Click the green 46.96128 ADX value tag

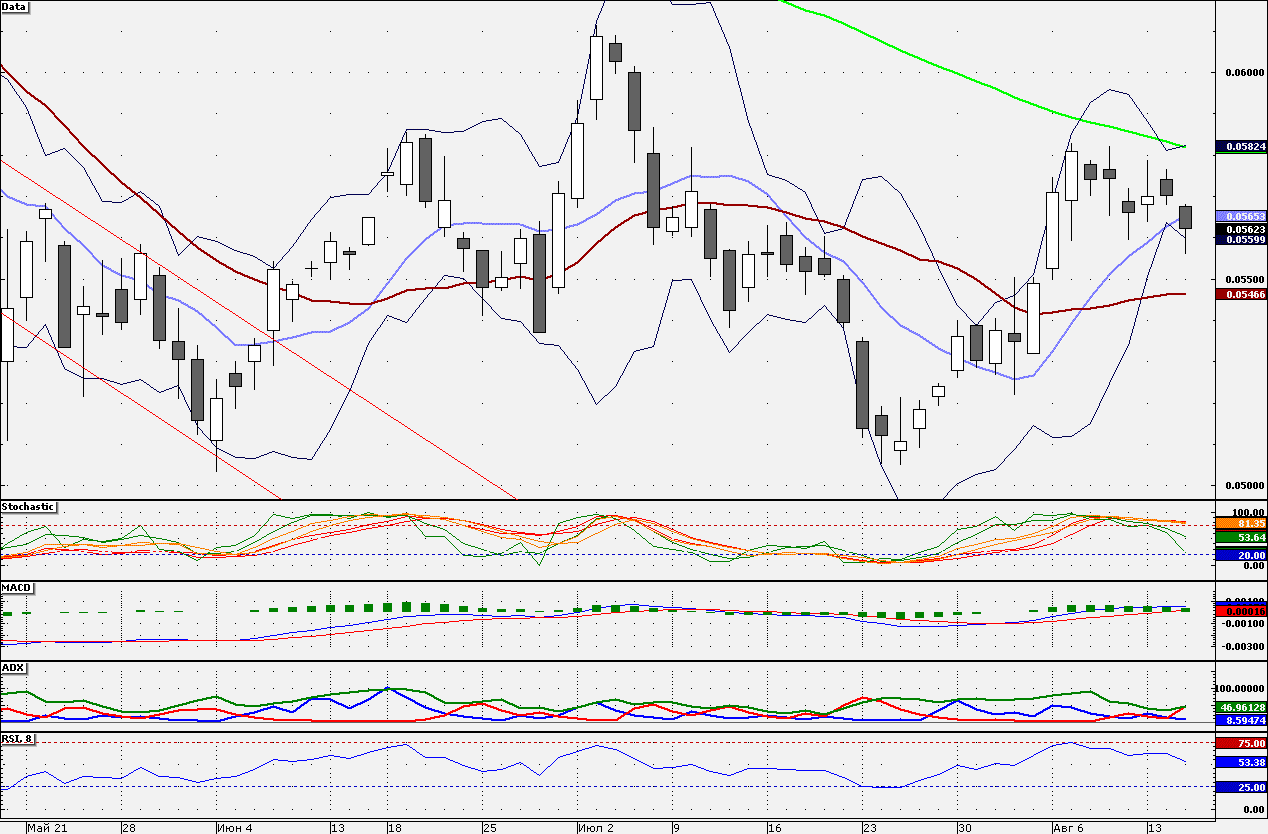[x=1241, y=707]
